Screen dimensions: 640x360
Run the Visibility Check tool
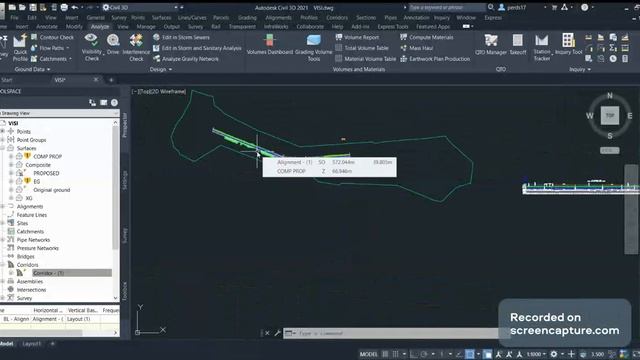[91, 47]
